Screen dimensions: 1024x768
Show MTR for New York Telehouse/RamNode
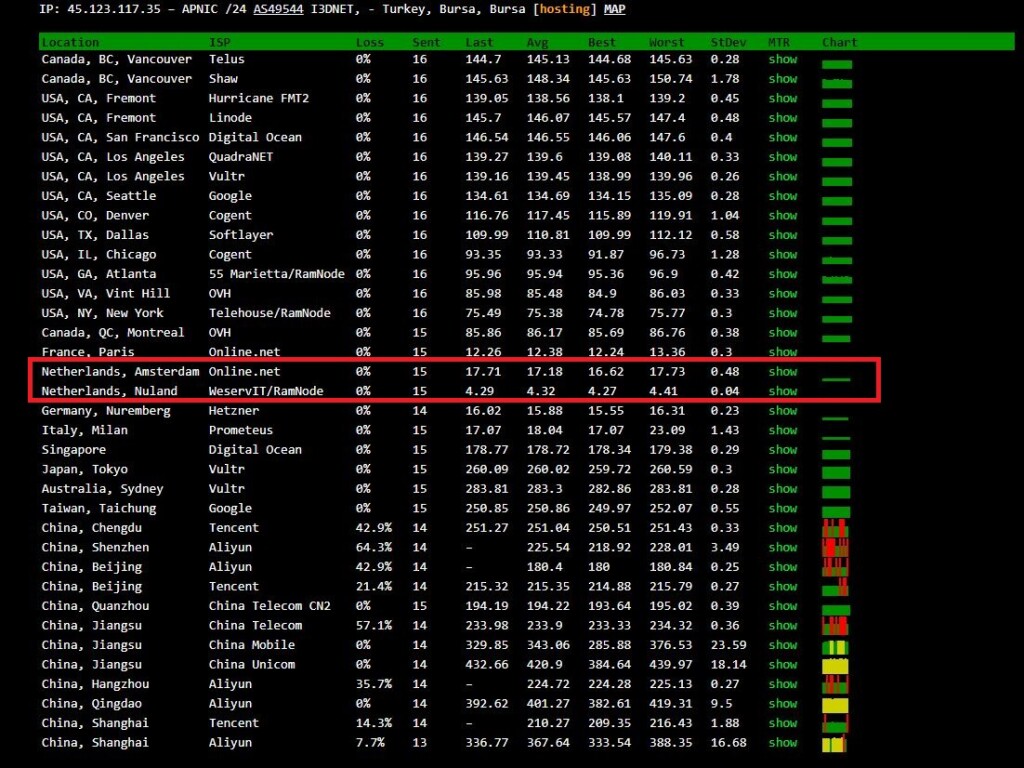coord(782,313)
